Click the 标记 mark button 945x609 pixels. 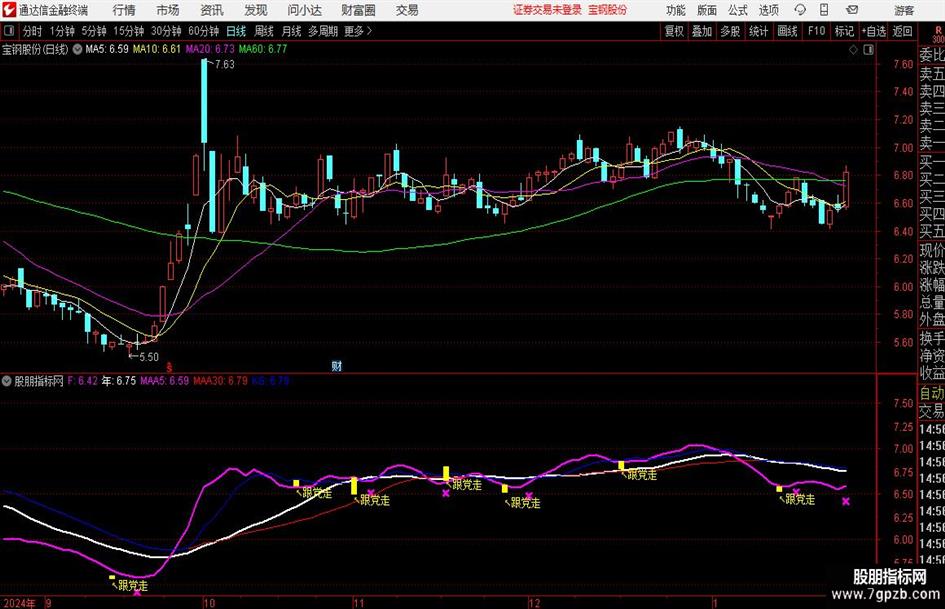[844, 31]
